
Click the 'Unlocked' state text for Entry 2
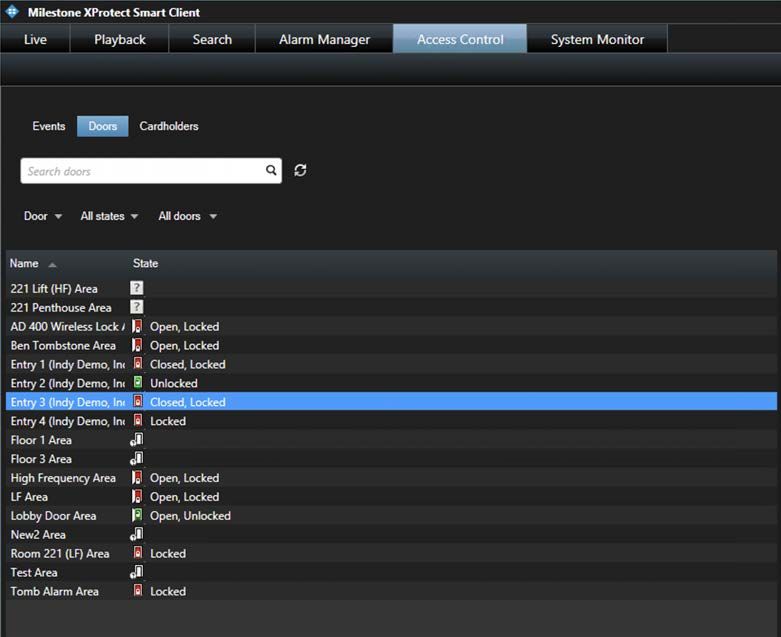174,383
